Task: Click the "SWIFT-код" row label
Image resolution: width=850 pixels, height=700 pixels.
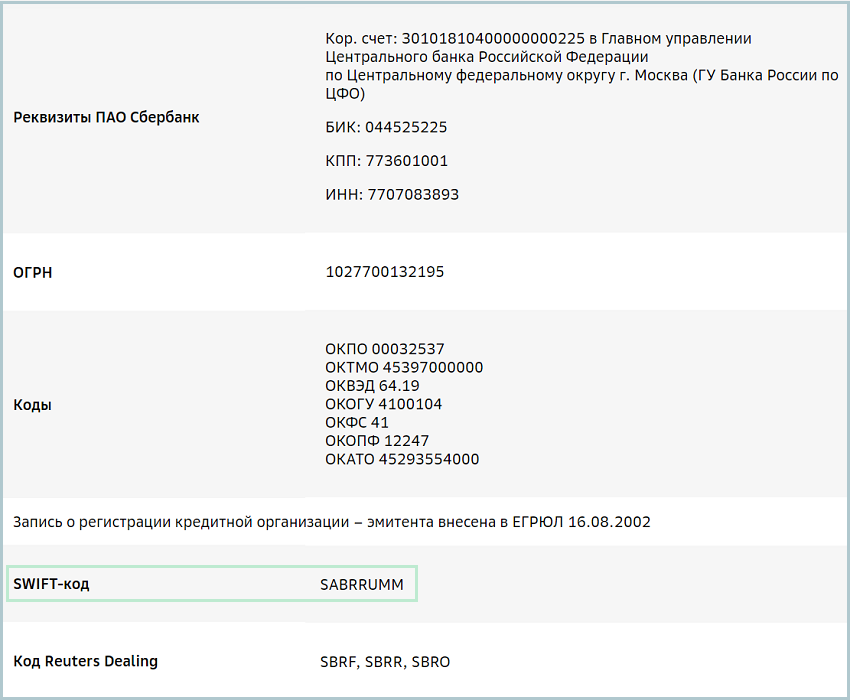Action: (x=51, y=584)
